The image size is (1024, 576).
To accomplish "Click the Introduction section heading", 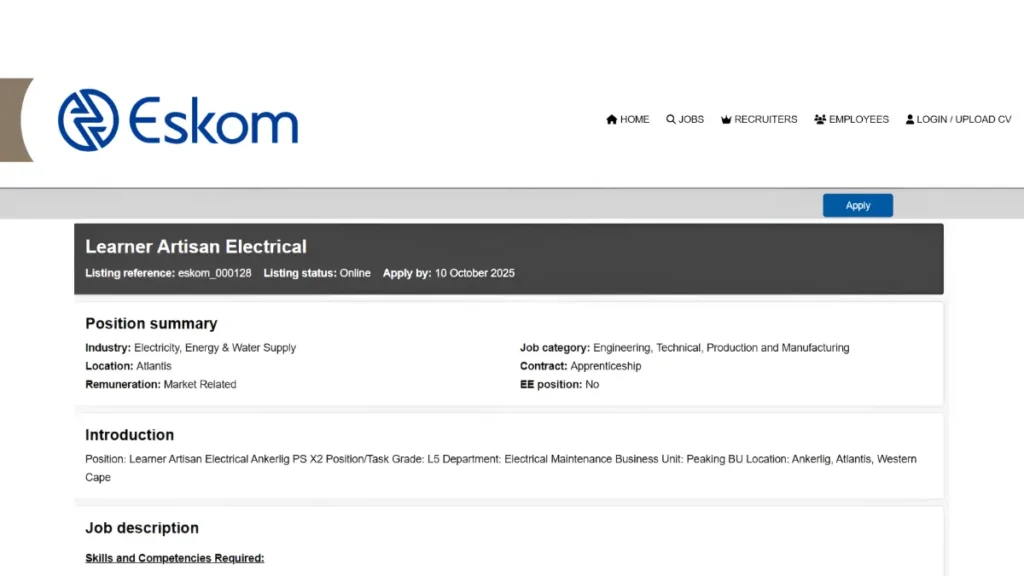I will pyautogui.click(x=129, y=435).
